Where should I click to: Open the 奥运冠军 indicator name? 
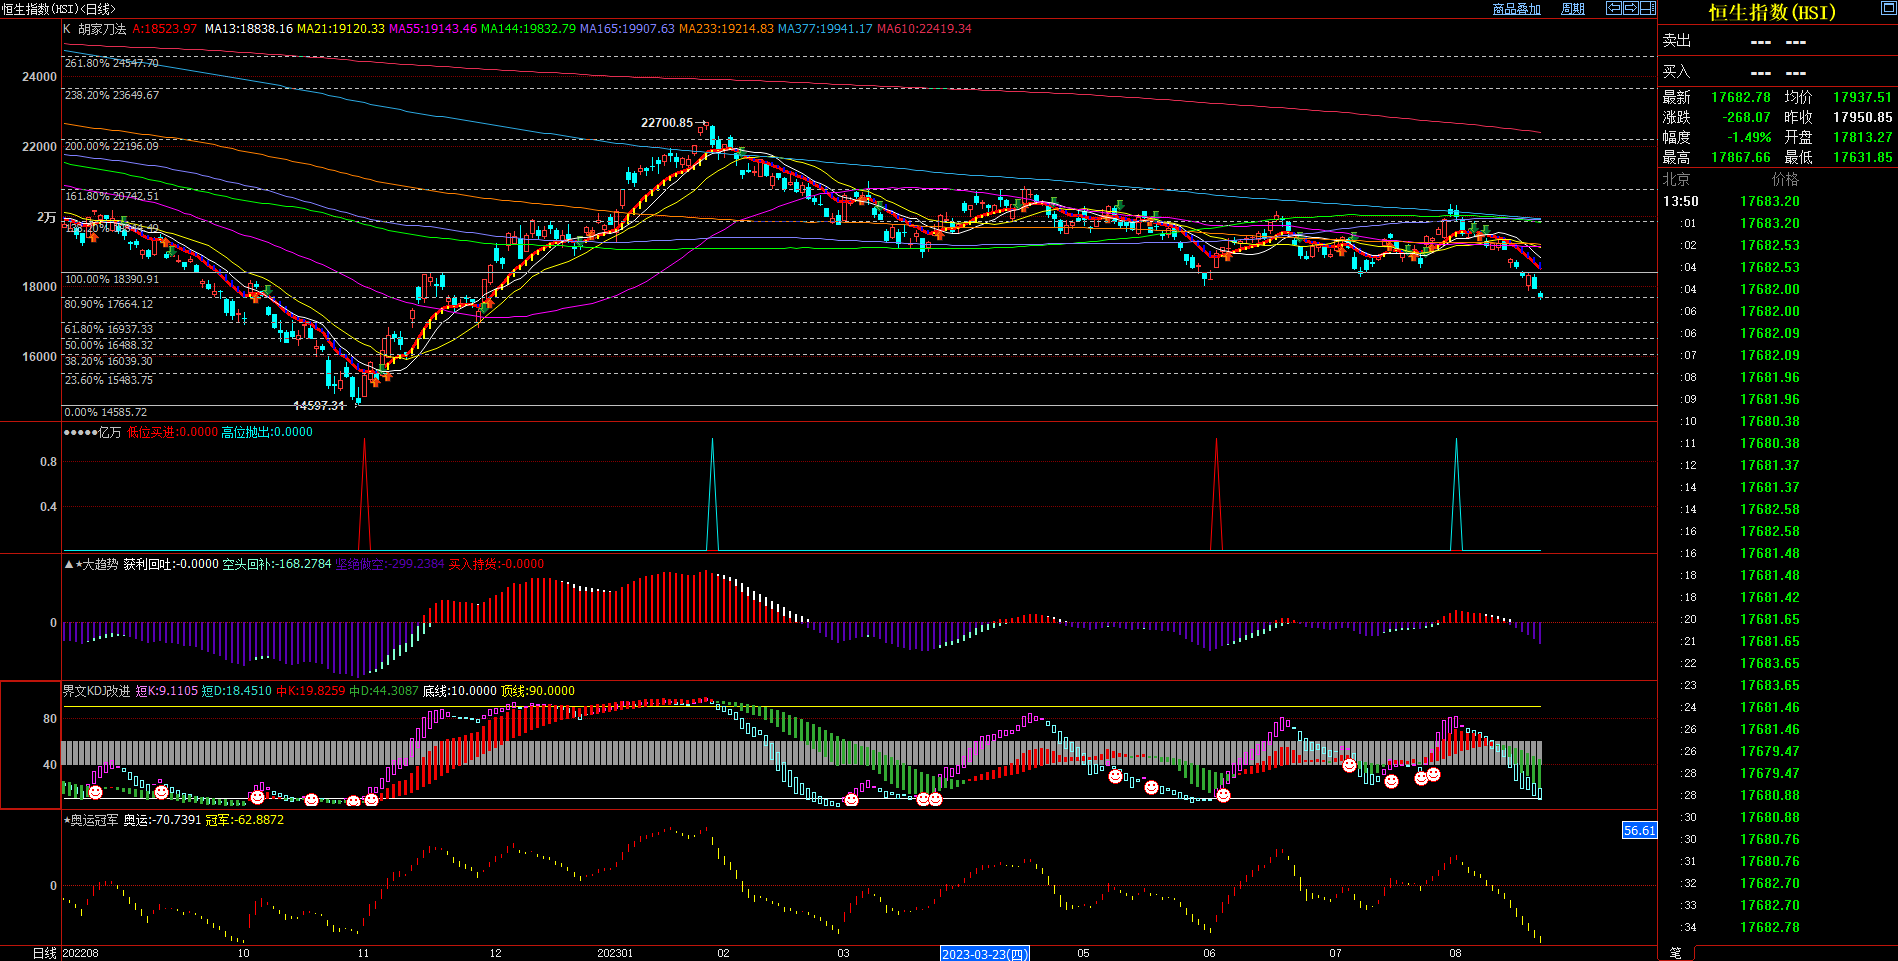click(94, 820)
